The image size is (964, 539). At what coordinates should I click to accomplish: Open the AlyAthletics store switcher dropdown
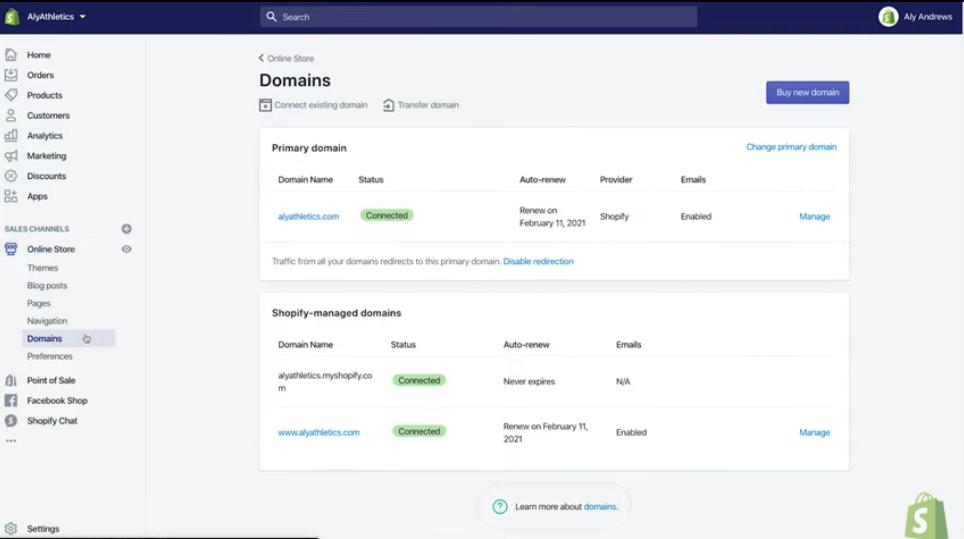tap(56, 17)
